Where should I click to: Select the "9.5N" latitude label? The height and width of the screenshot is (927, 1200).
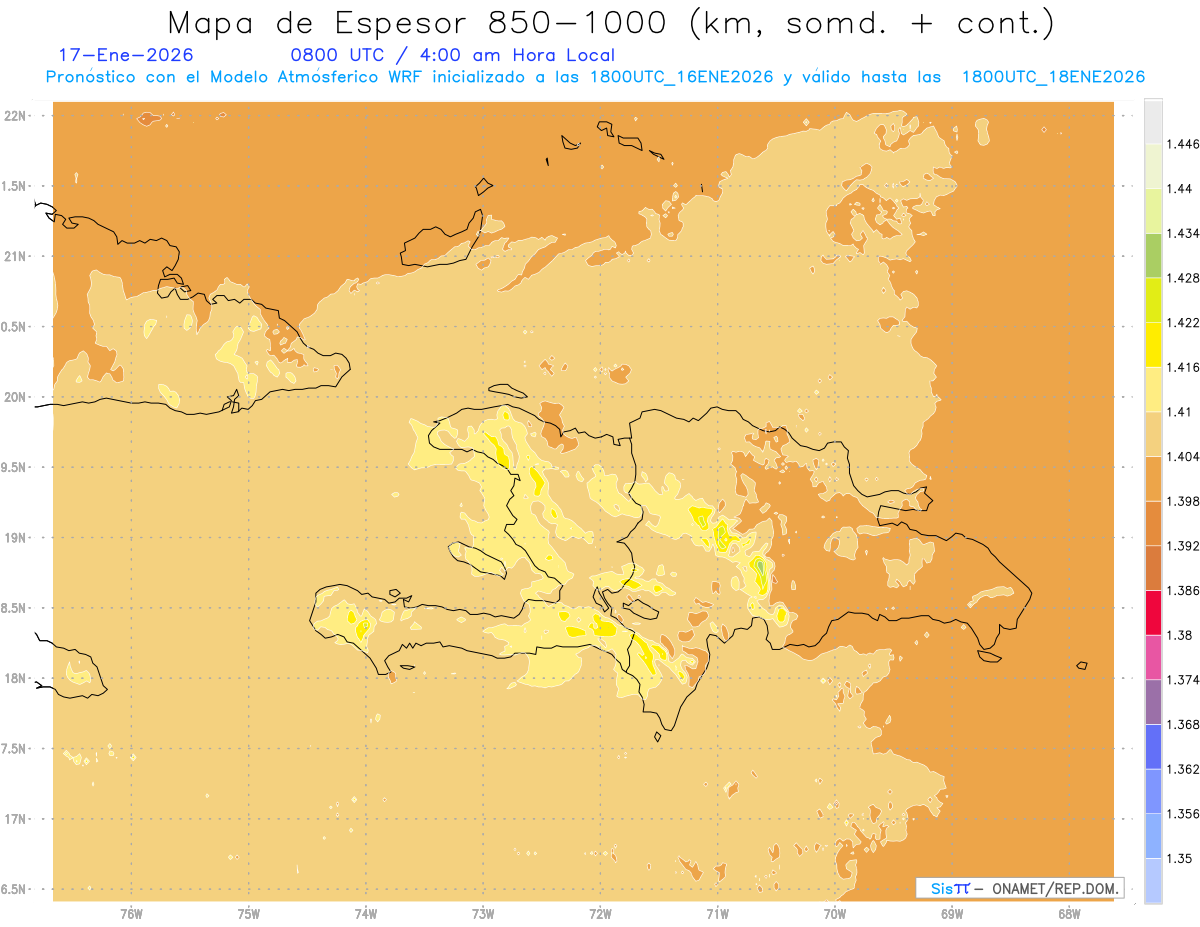point(15,468)
